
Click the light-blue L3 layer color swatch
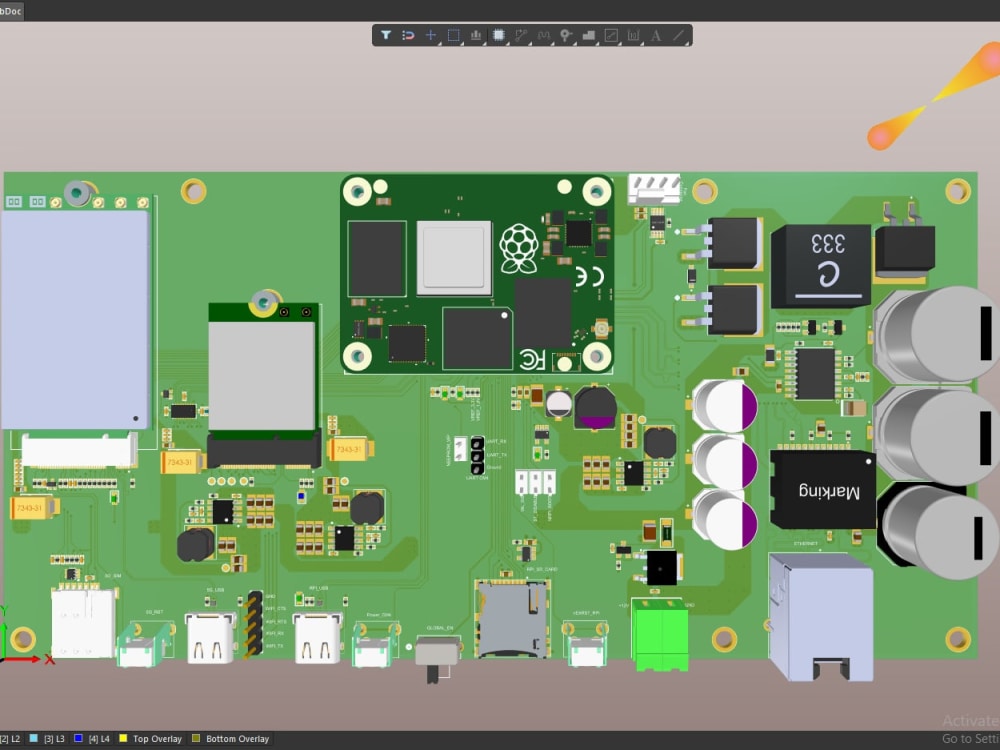tap(34, 739)
